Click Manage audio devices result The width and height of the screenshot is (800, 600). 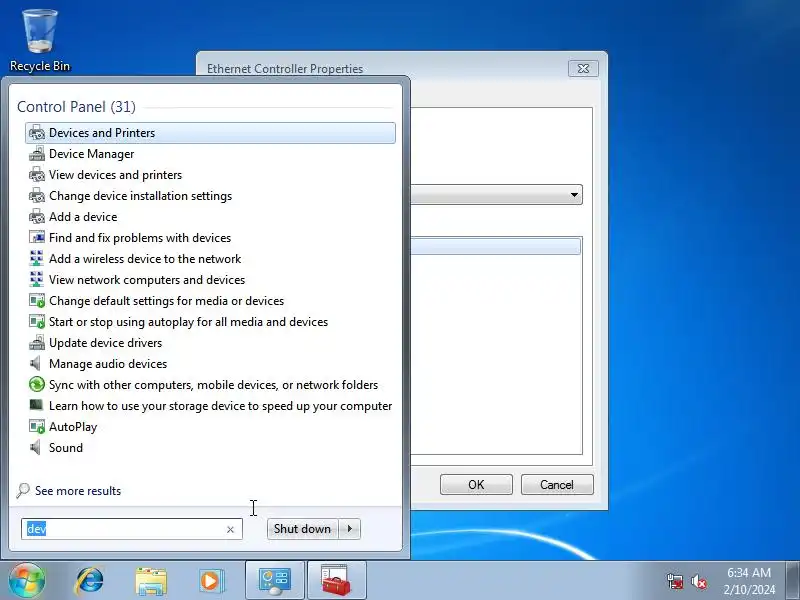click(108, 364)
